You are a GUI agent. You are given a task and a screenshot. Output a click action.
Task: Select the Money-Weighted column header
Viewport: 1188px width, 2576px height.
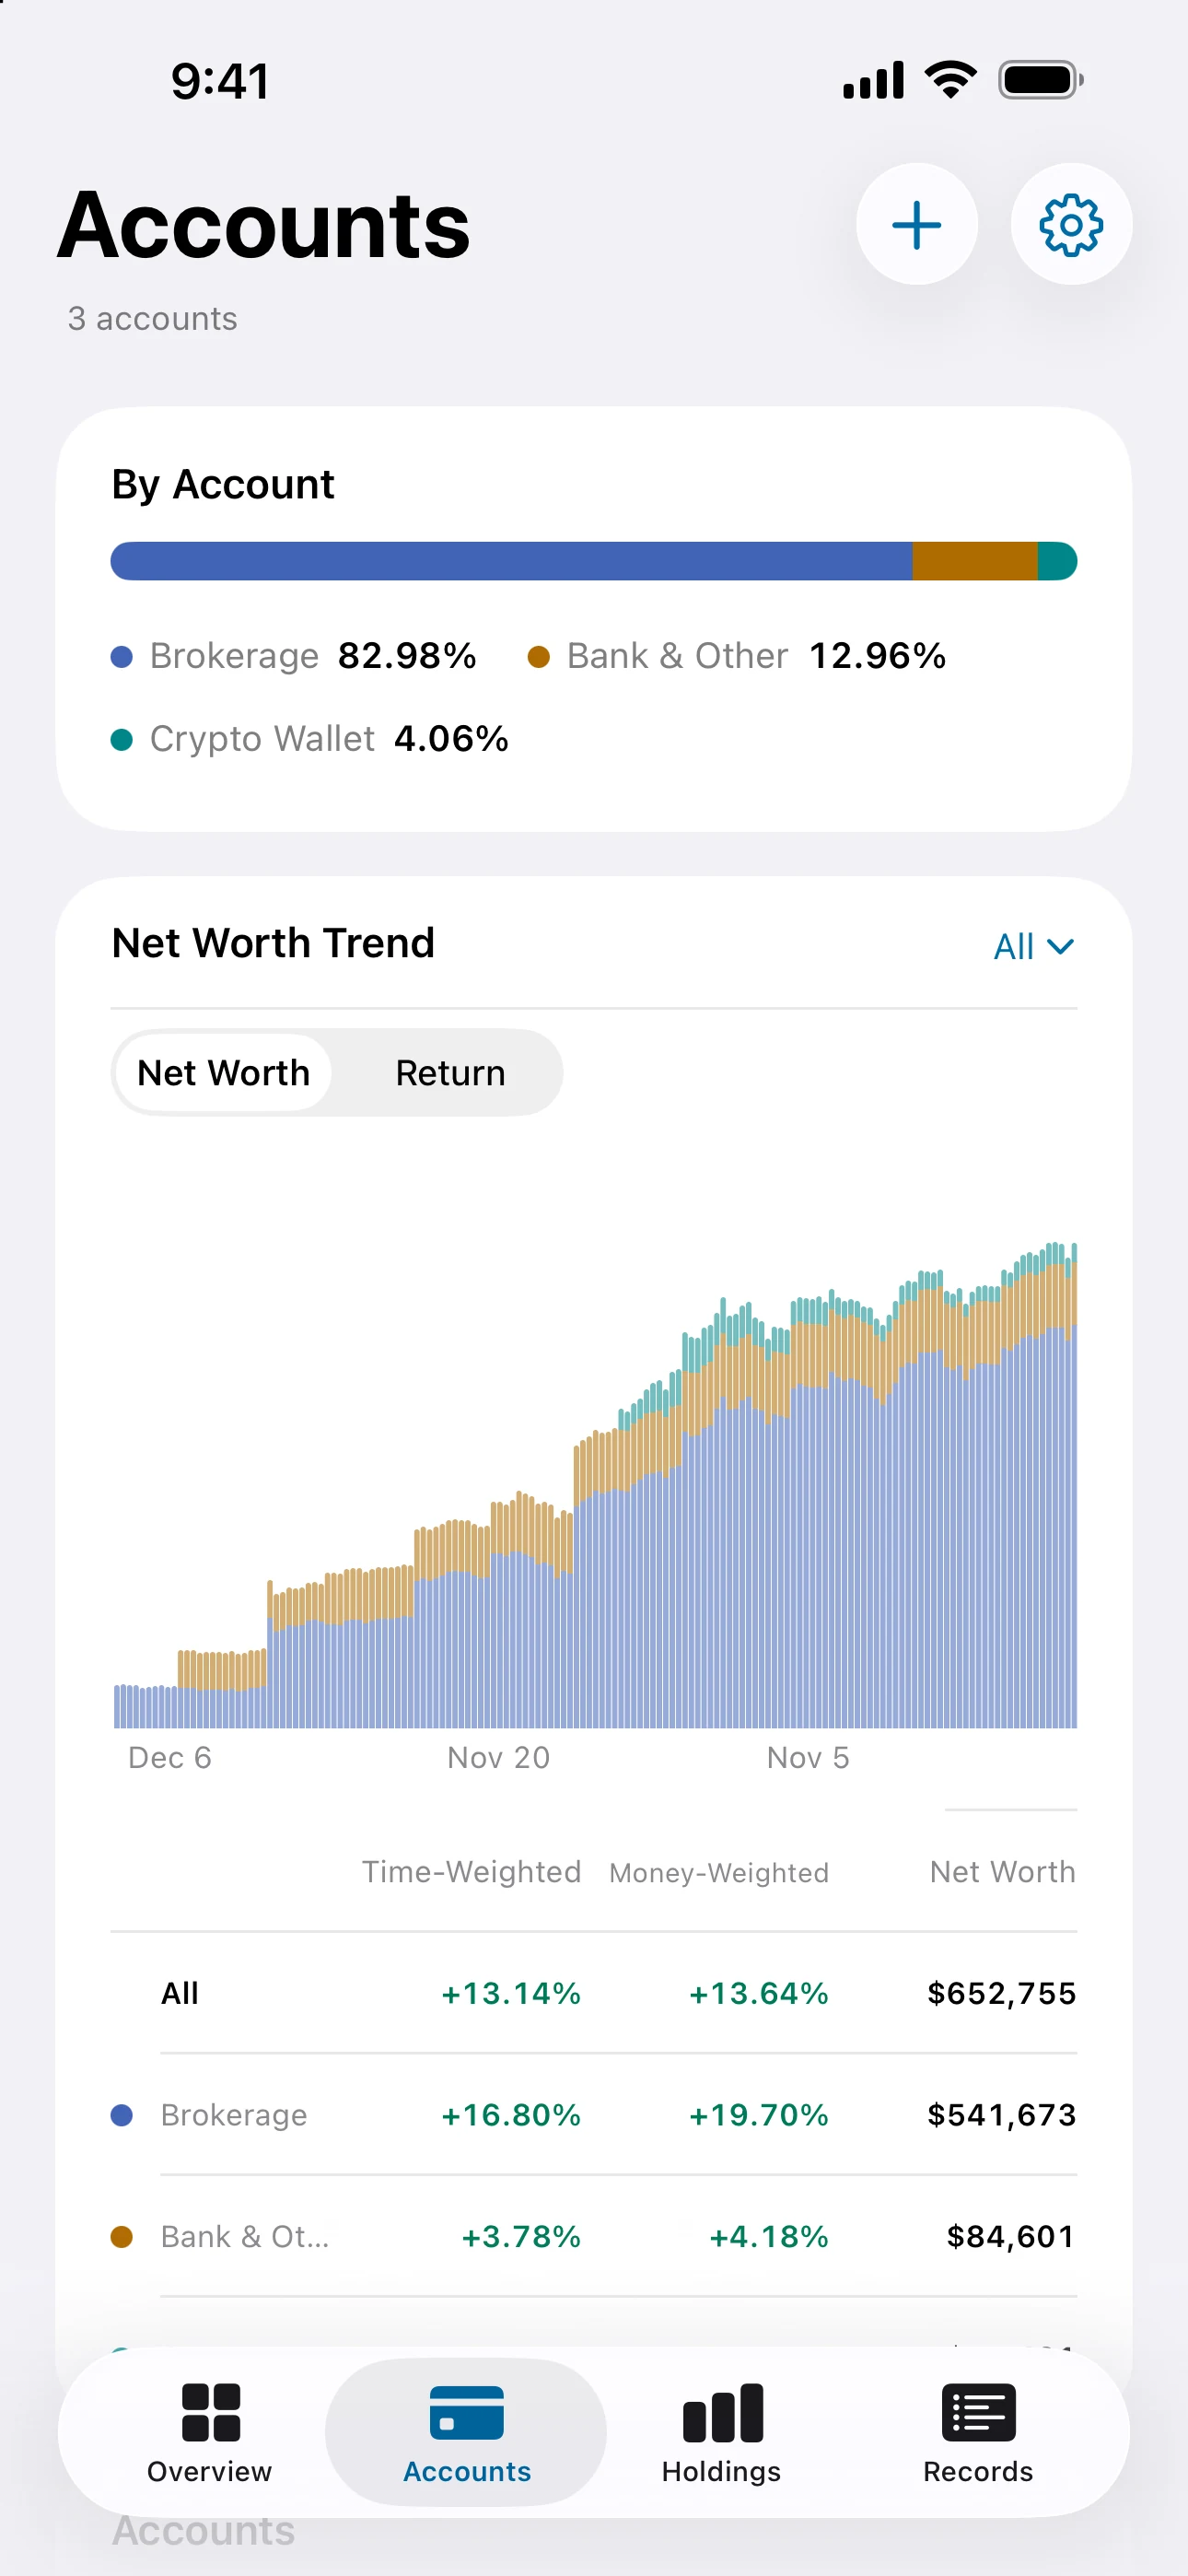[719, 1872]
